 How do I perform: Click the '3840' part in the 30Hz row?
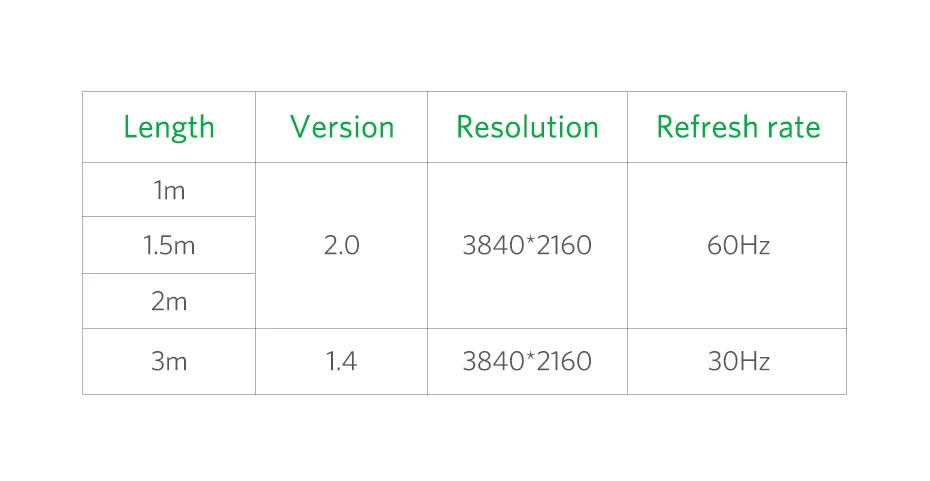pos(490,361)
